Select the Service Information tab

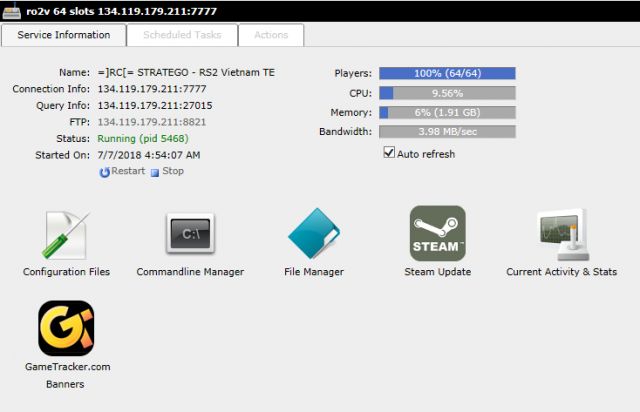tap(64, 35)
